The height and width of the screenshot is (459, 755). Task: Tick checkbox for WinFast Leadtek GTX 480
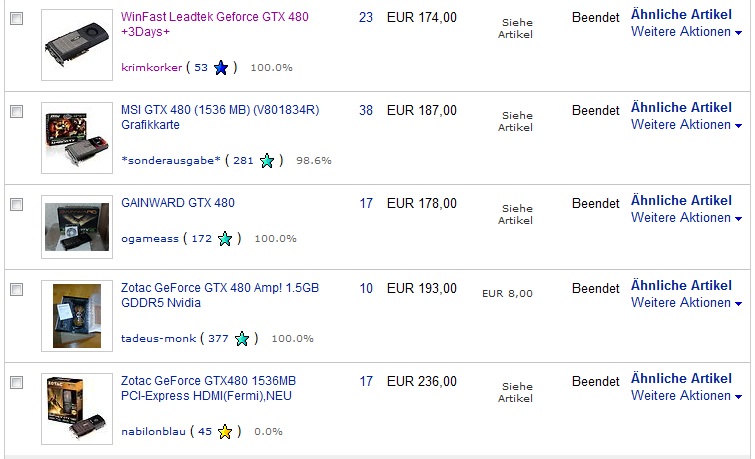click(x=16, y=19)
